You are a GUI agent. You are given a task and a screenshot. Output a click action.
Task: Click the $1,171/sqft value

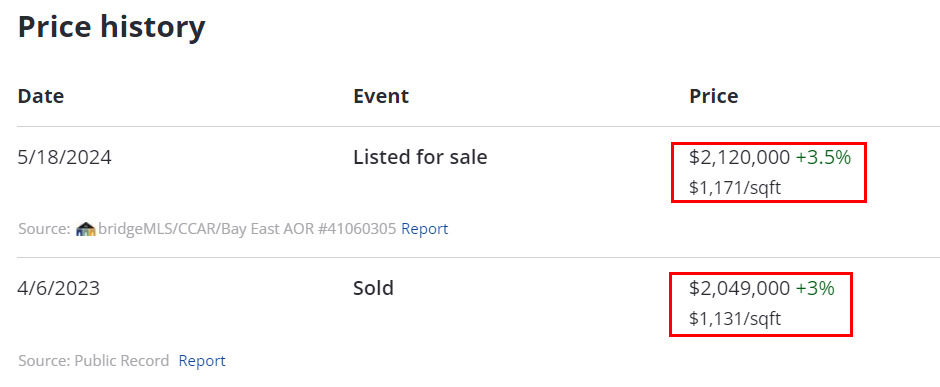coord(735,188)
